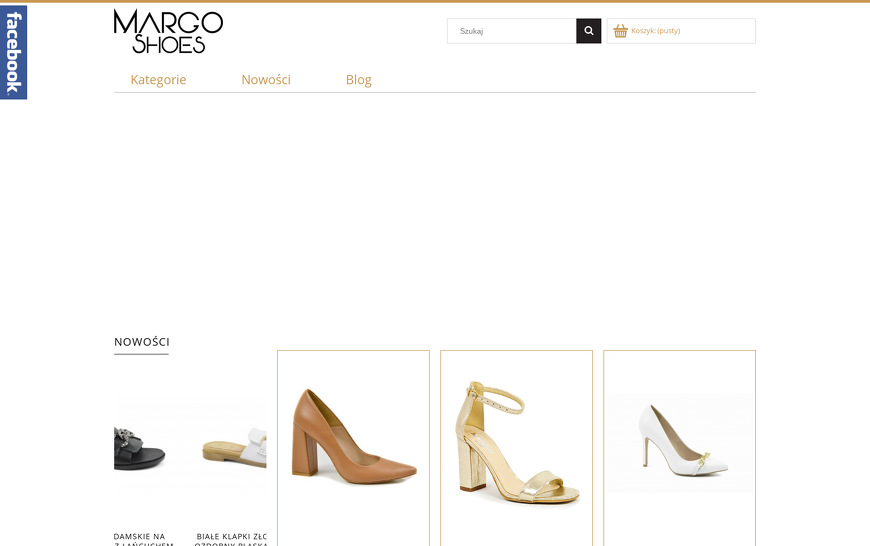Open the Blog menu item
The height and width of the screenshot is (546, 870).
[358, 80]
